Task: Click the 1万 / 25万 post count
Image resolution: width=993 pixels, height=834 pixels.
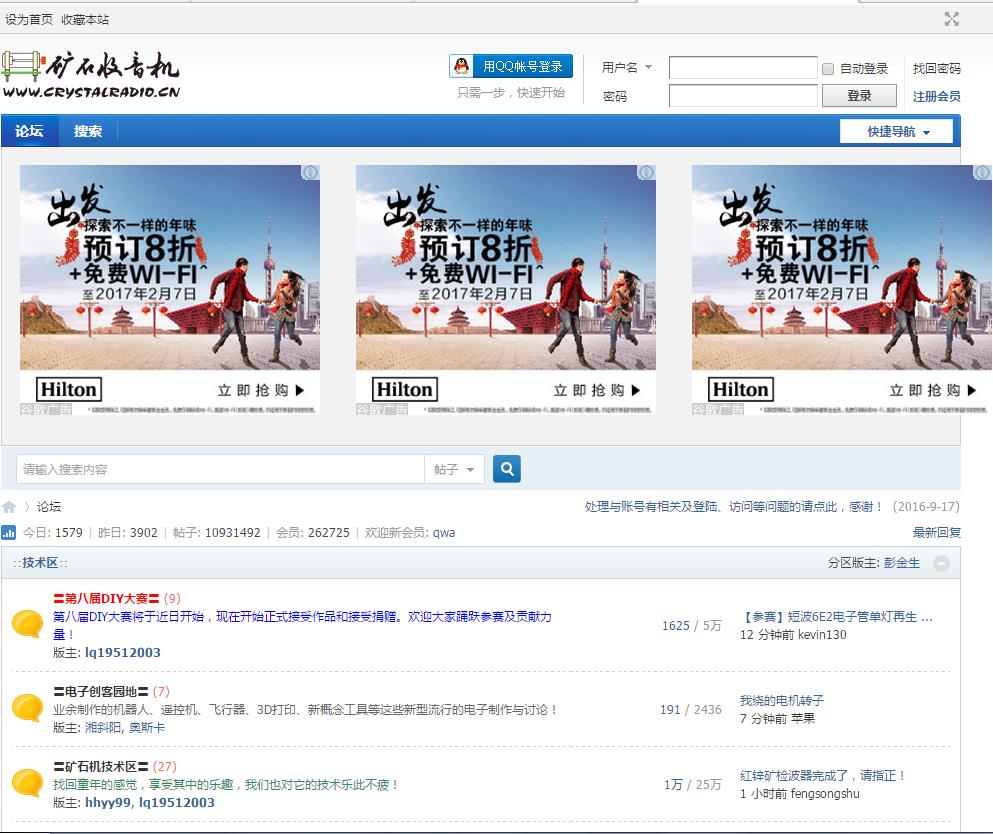Action: [x=693, y=785]
